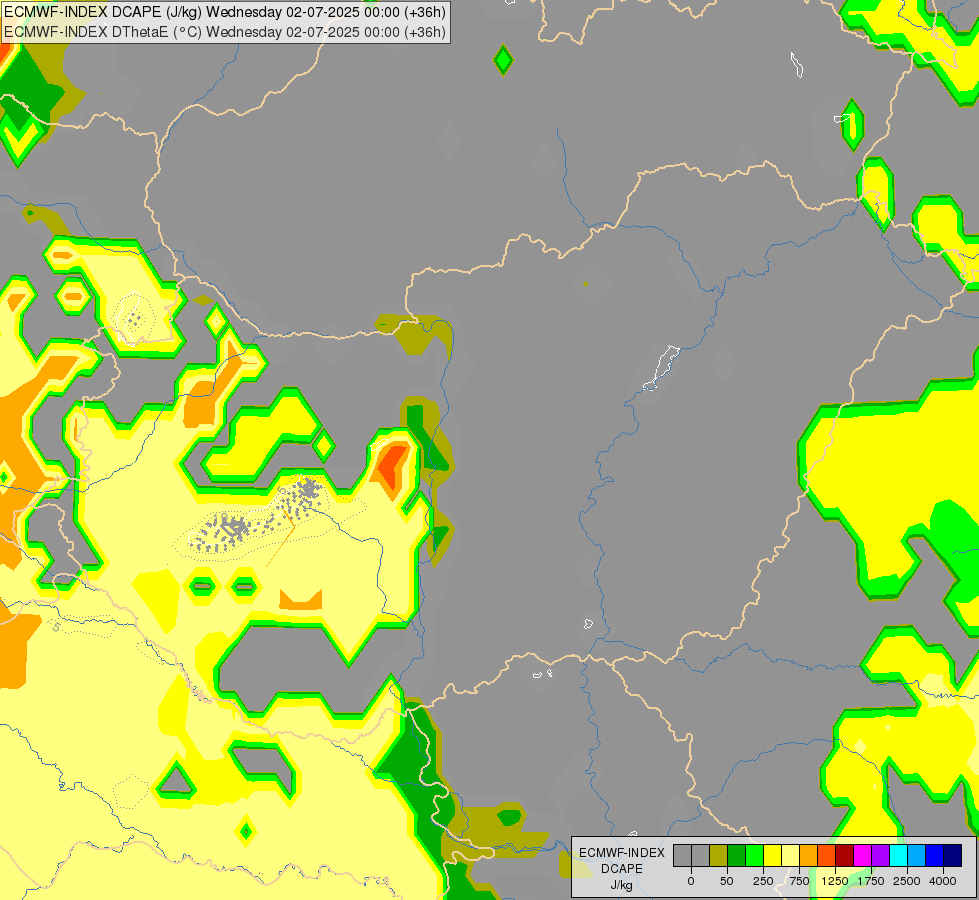The width and height of the screenshot is (979, 900).
Task: Click the bright green legend swatch
Action: pos(755,856)
